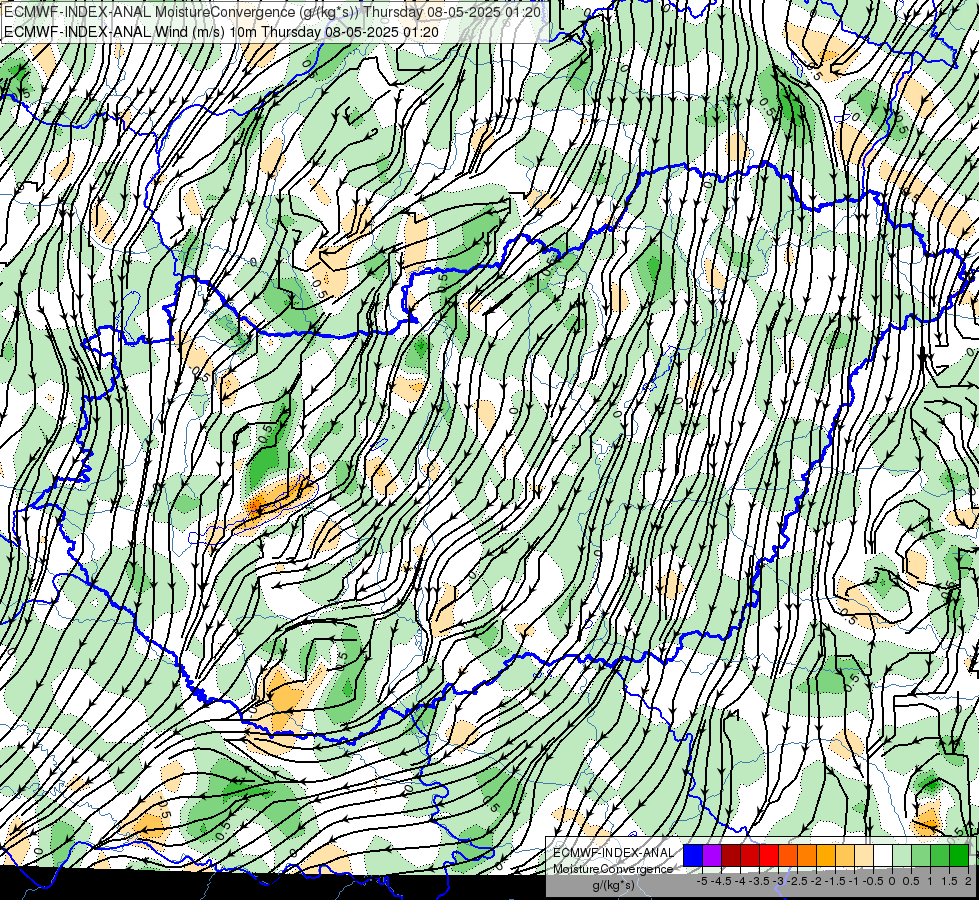Image resolution: width=979 pixels, height=900 pixels.
Task: Click the 2 tick label at legend end
Action: pos(968,881)
